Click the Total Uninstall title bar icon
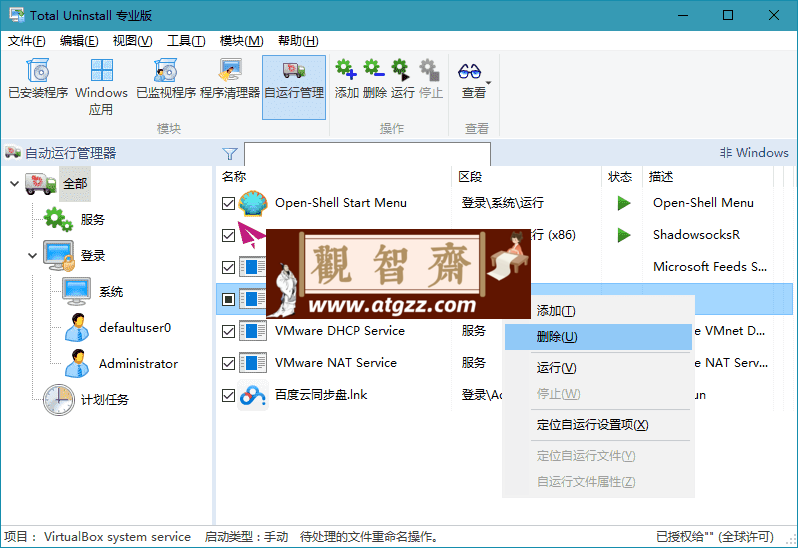The width and height of the screenshot is (798, 548). (x=16, y=15)
